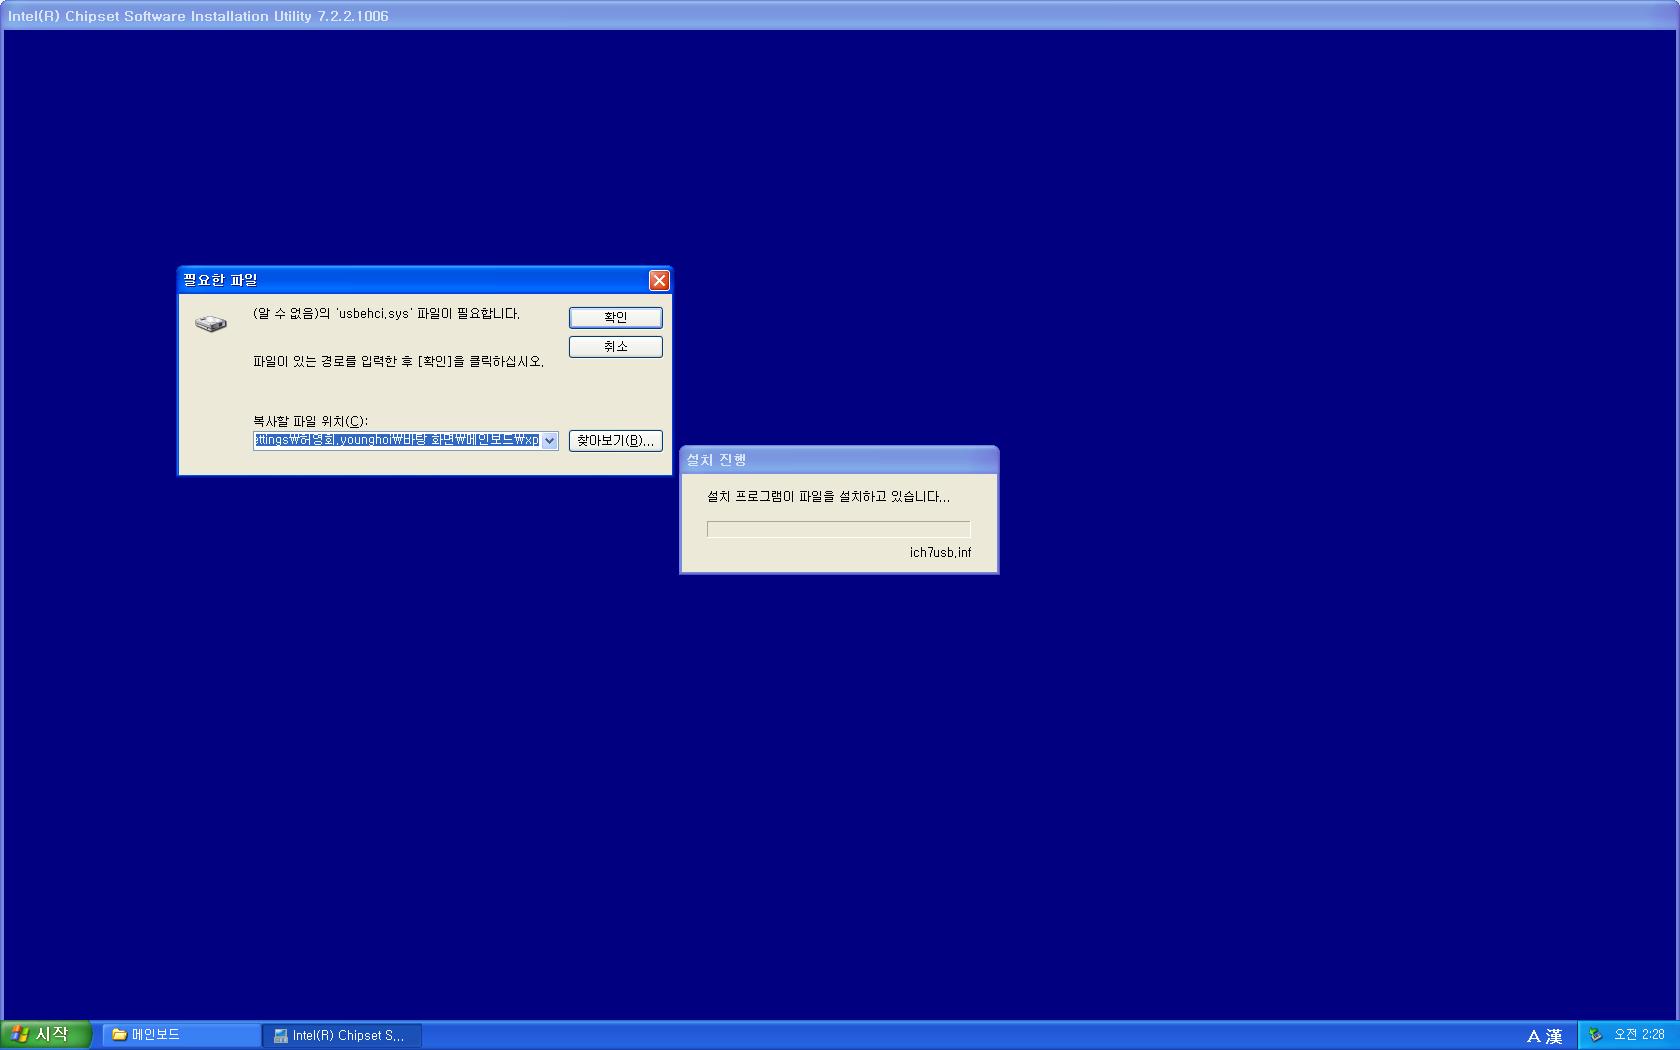Click the 'usbehci.sys' required file message

[386, 314]
